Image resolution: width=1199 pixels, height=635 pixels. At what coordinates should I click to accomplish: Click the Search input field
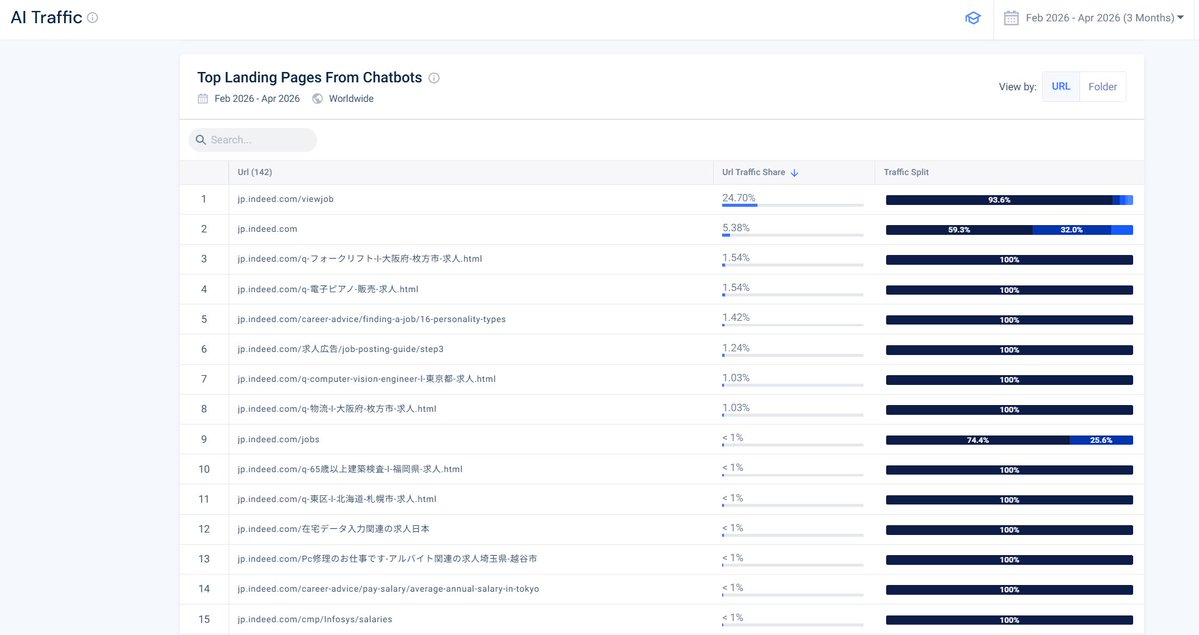click(252, 140)
